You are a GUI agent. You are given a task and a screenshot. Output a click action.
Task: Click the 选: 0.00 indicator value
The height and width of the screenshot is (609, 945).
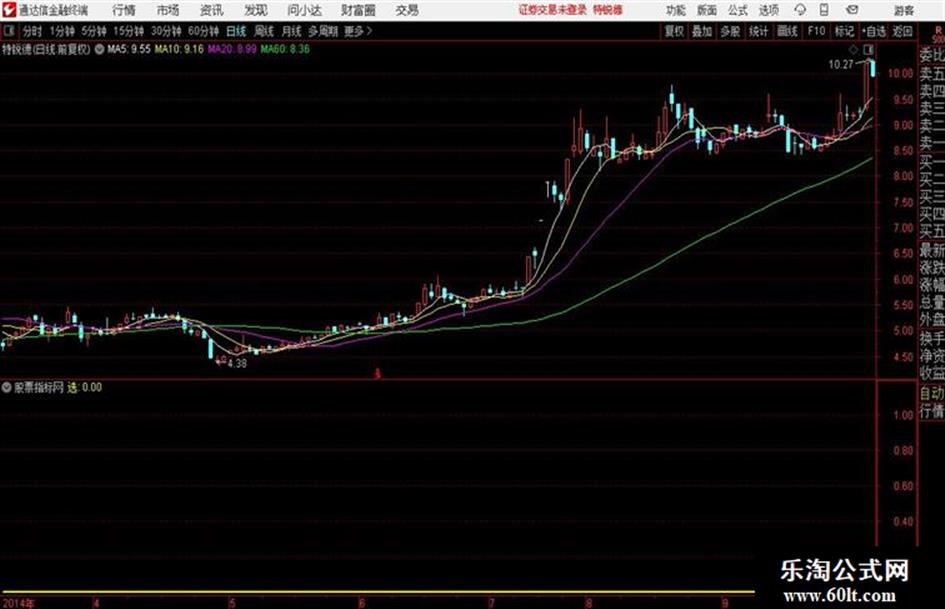[x=84, y=387]
